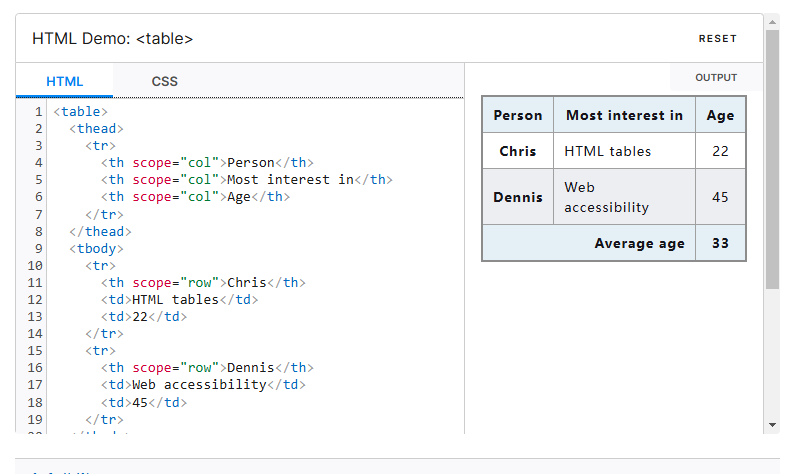Place cursor on the opening <table> tag line
The width and height of the screenshot is (790, 474).
coord(80,112)
